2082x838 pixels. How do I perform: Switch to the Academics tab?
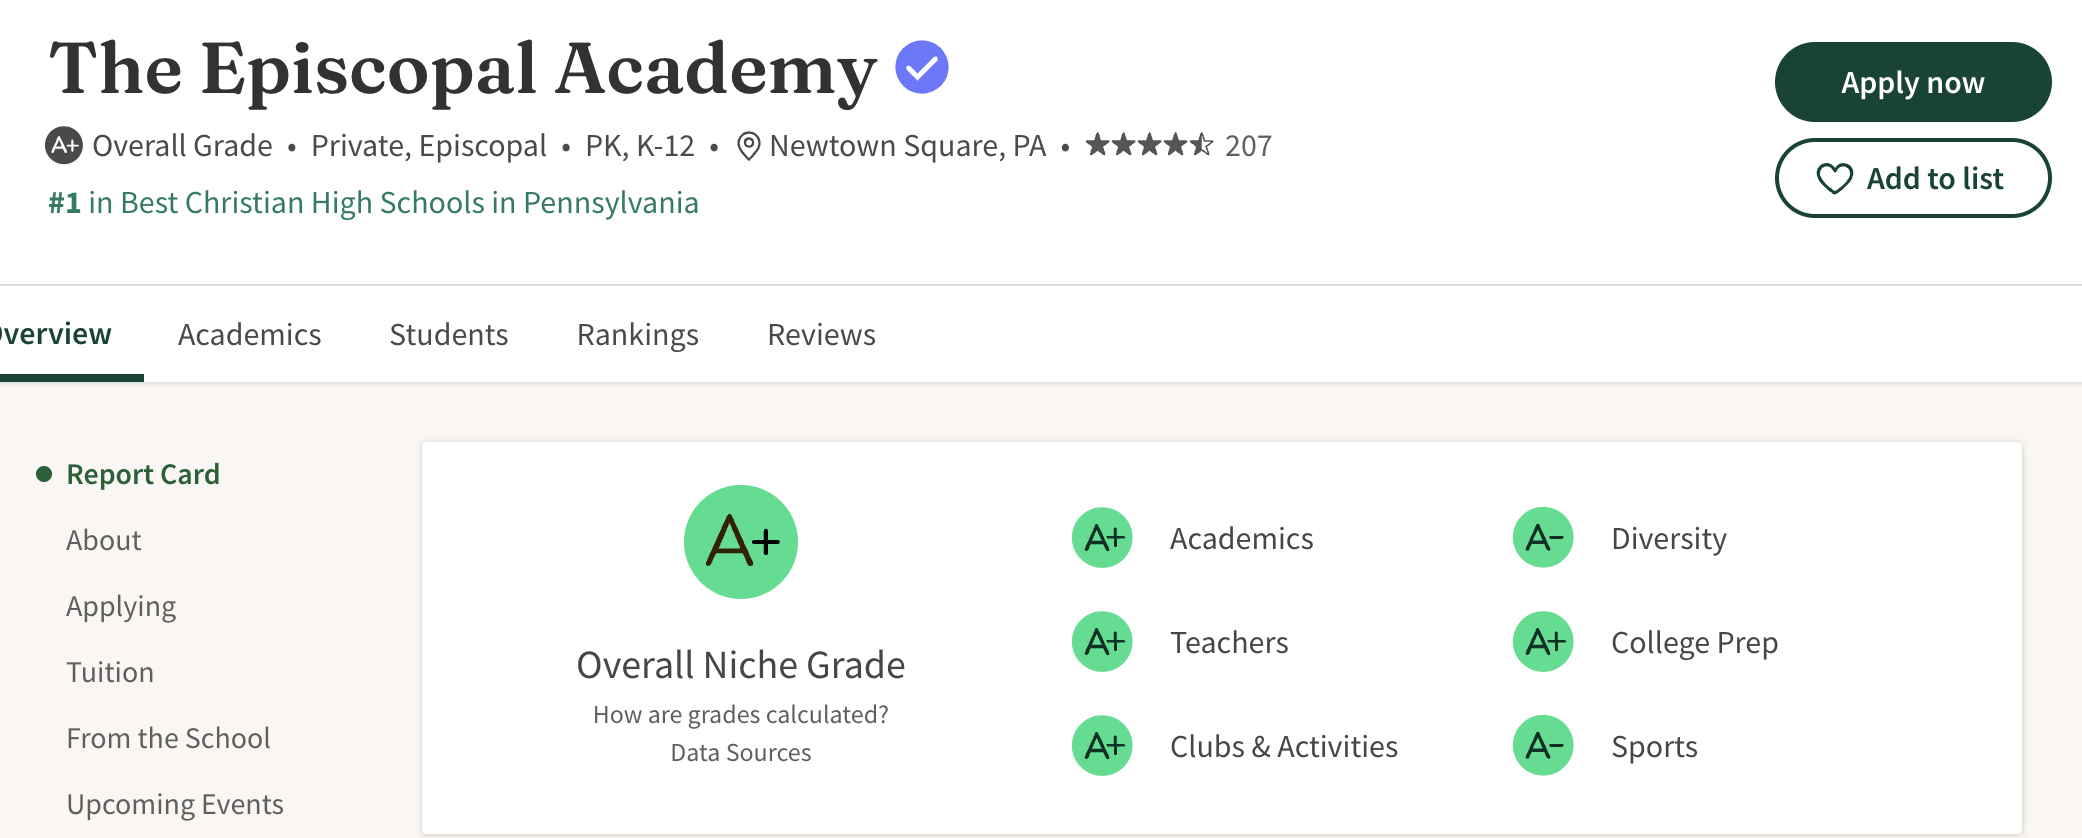(x=249, y=335)
